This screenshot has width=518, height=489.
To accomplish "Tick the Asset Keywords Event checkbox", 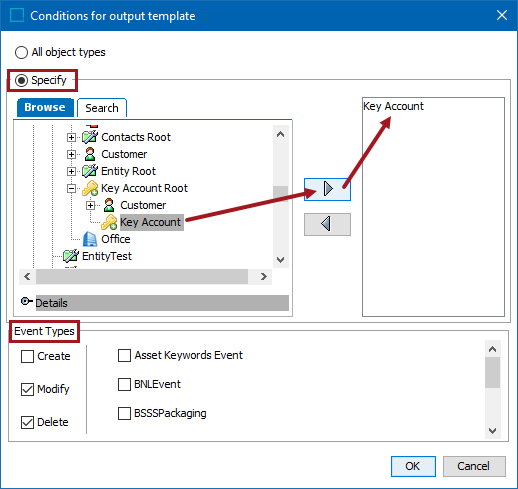I will tap(124, 355).
